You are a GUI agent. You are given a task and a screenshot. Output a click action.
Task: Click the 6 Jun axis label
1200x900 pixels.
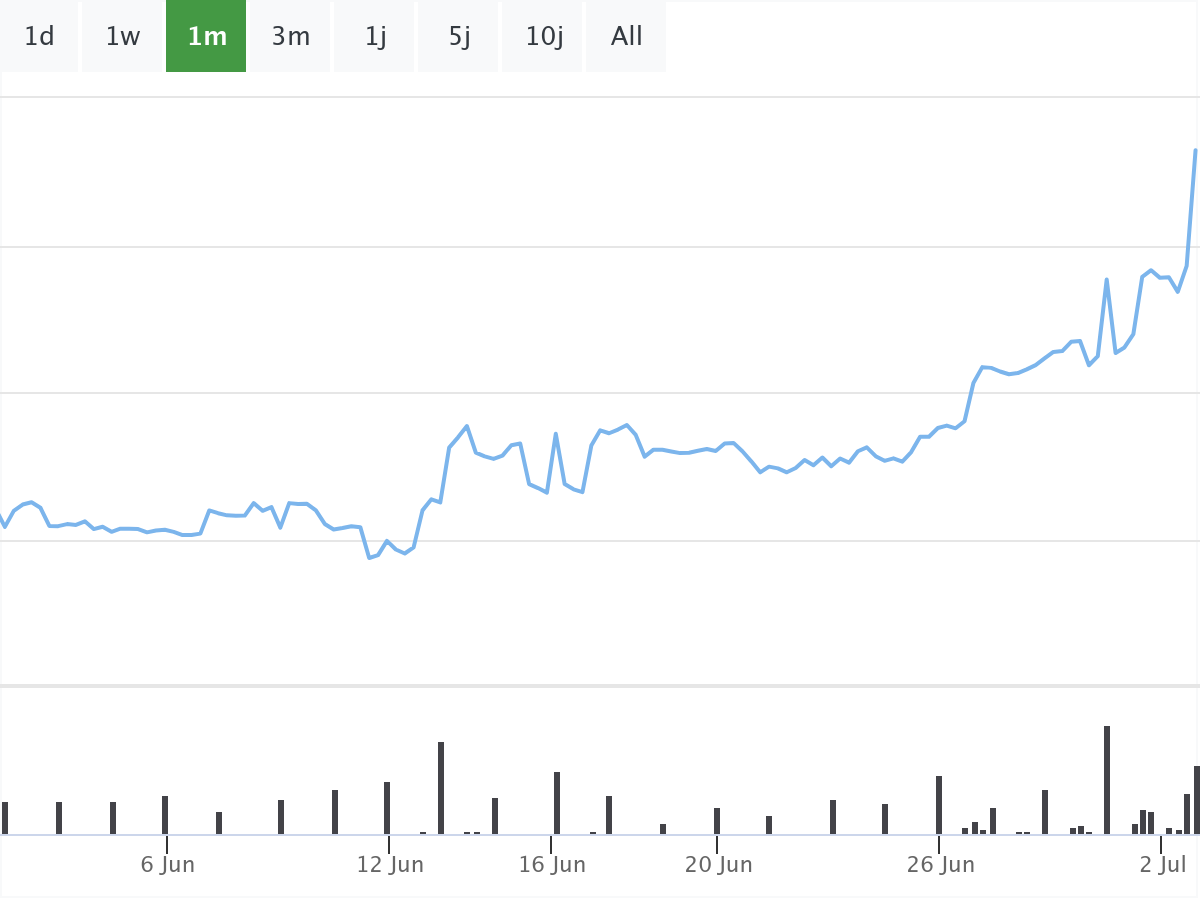pos(168,865)
